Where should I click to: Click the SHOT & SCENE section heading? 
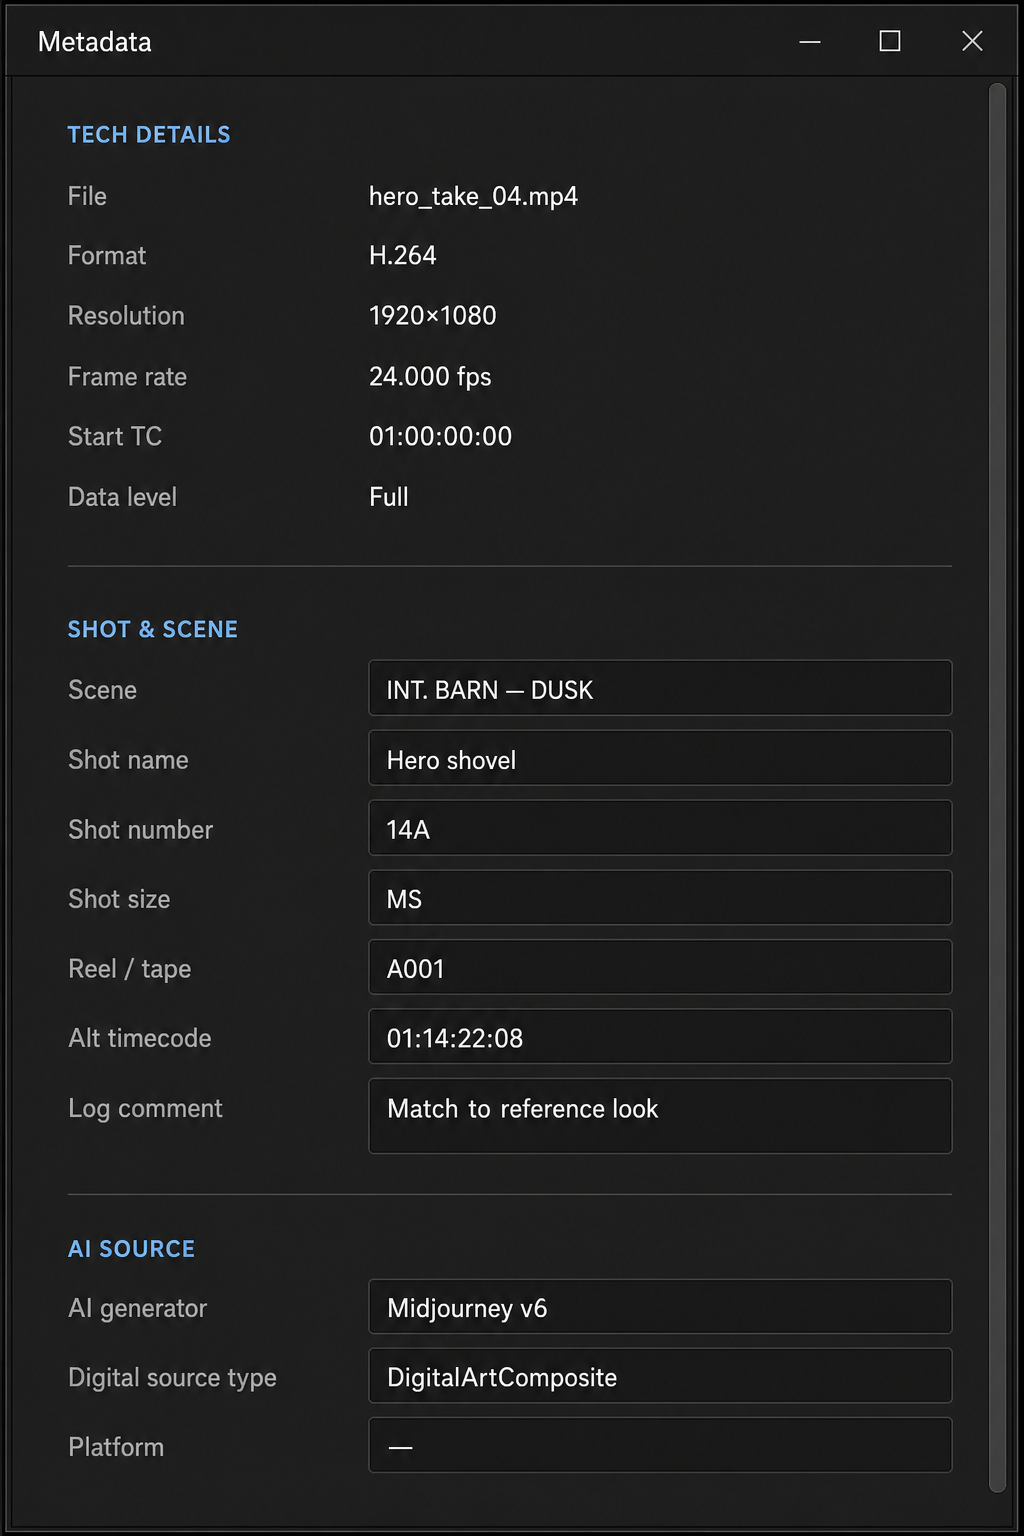pyautogui.click(x=153, y=630)
